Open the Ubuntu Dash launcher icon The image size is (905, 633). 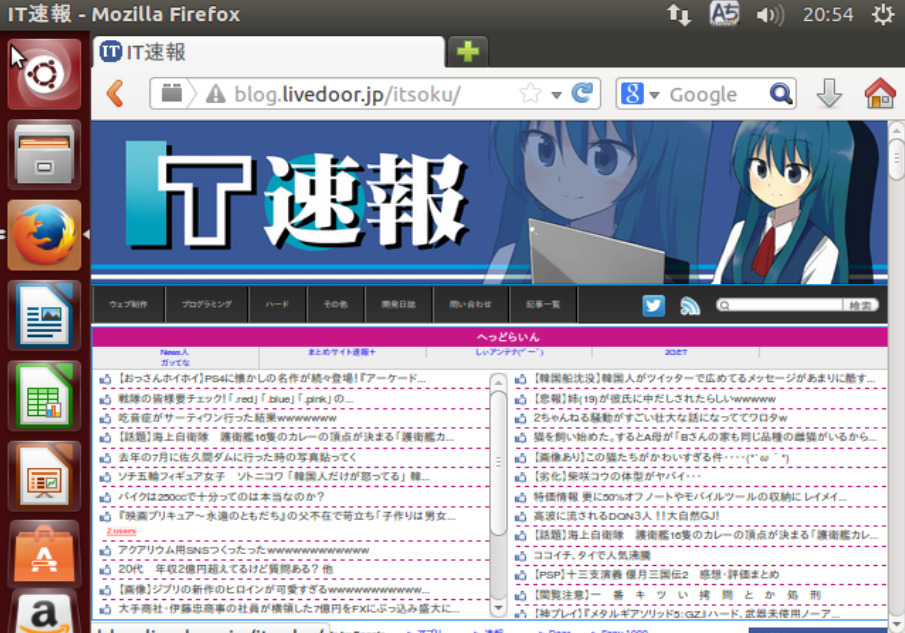tap(44, 74)
